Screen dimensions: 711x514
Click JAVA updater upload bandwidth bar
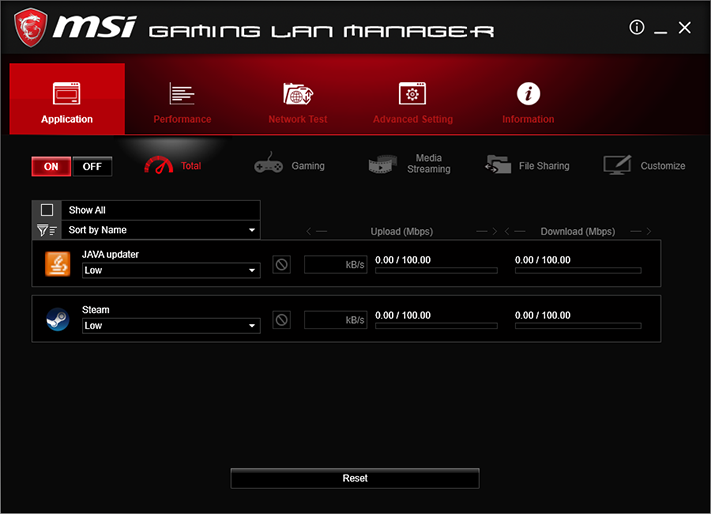point(436,271)
